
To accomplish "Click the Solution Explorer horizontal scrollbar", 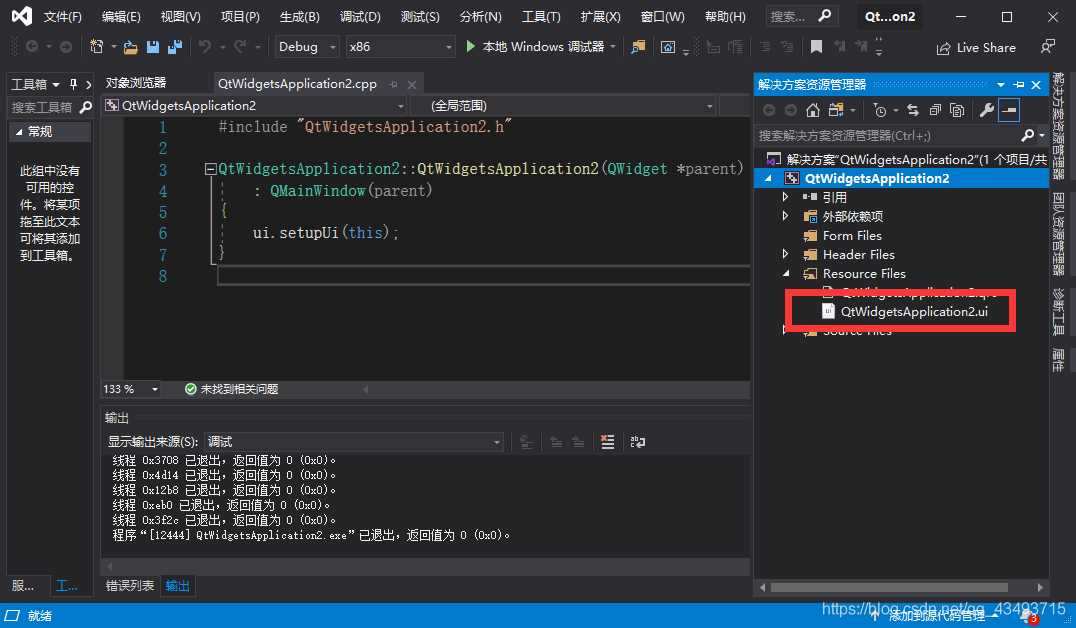I will pyautogui.click(x=889, y=588).
